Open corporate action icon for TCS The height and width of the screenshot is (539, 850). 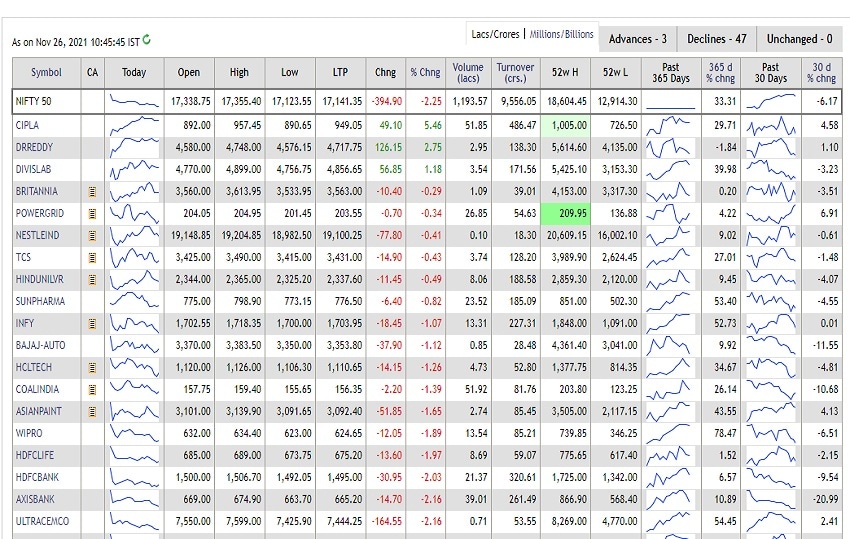click(92, 258)
